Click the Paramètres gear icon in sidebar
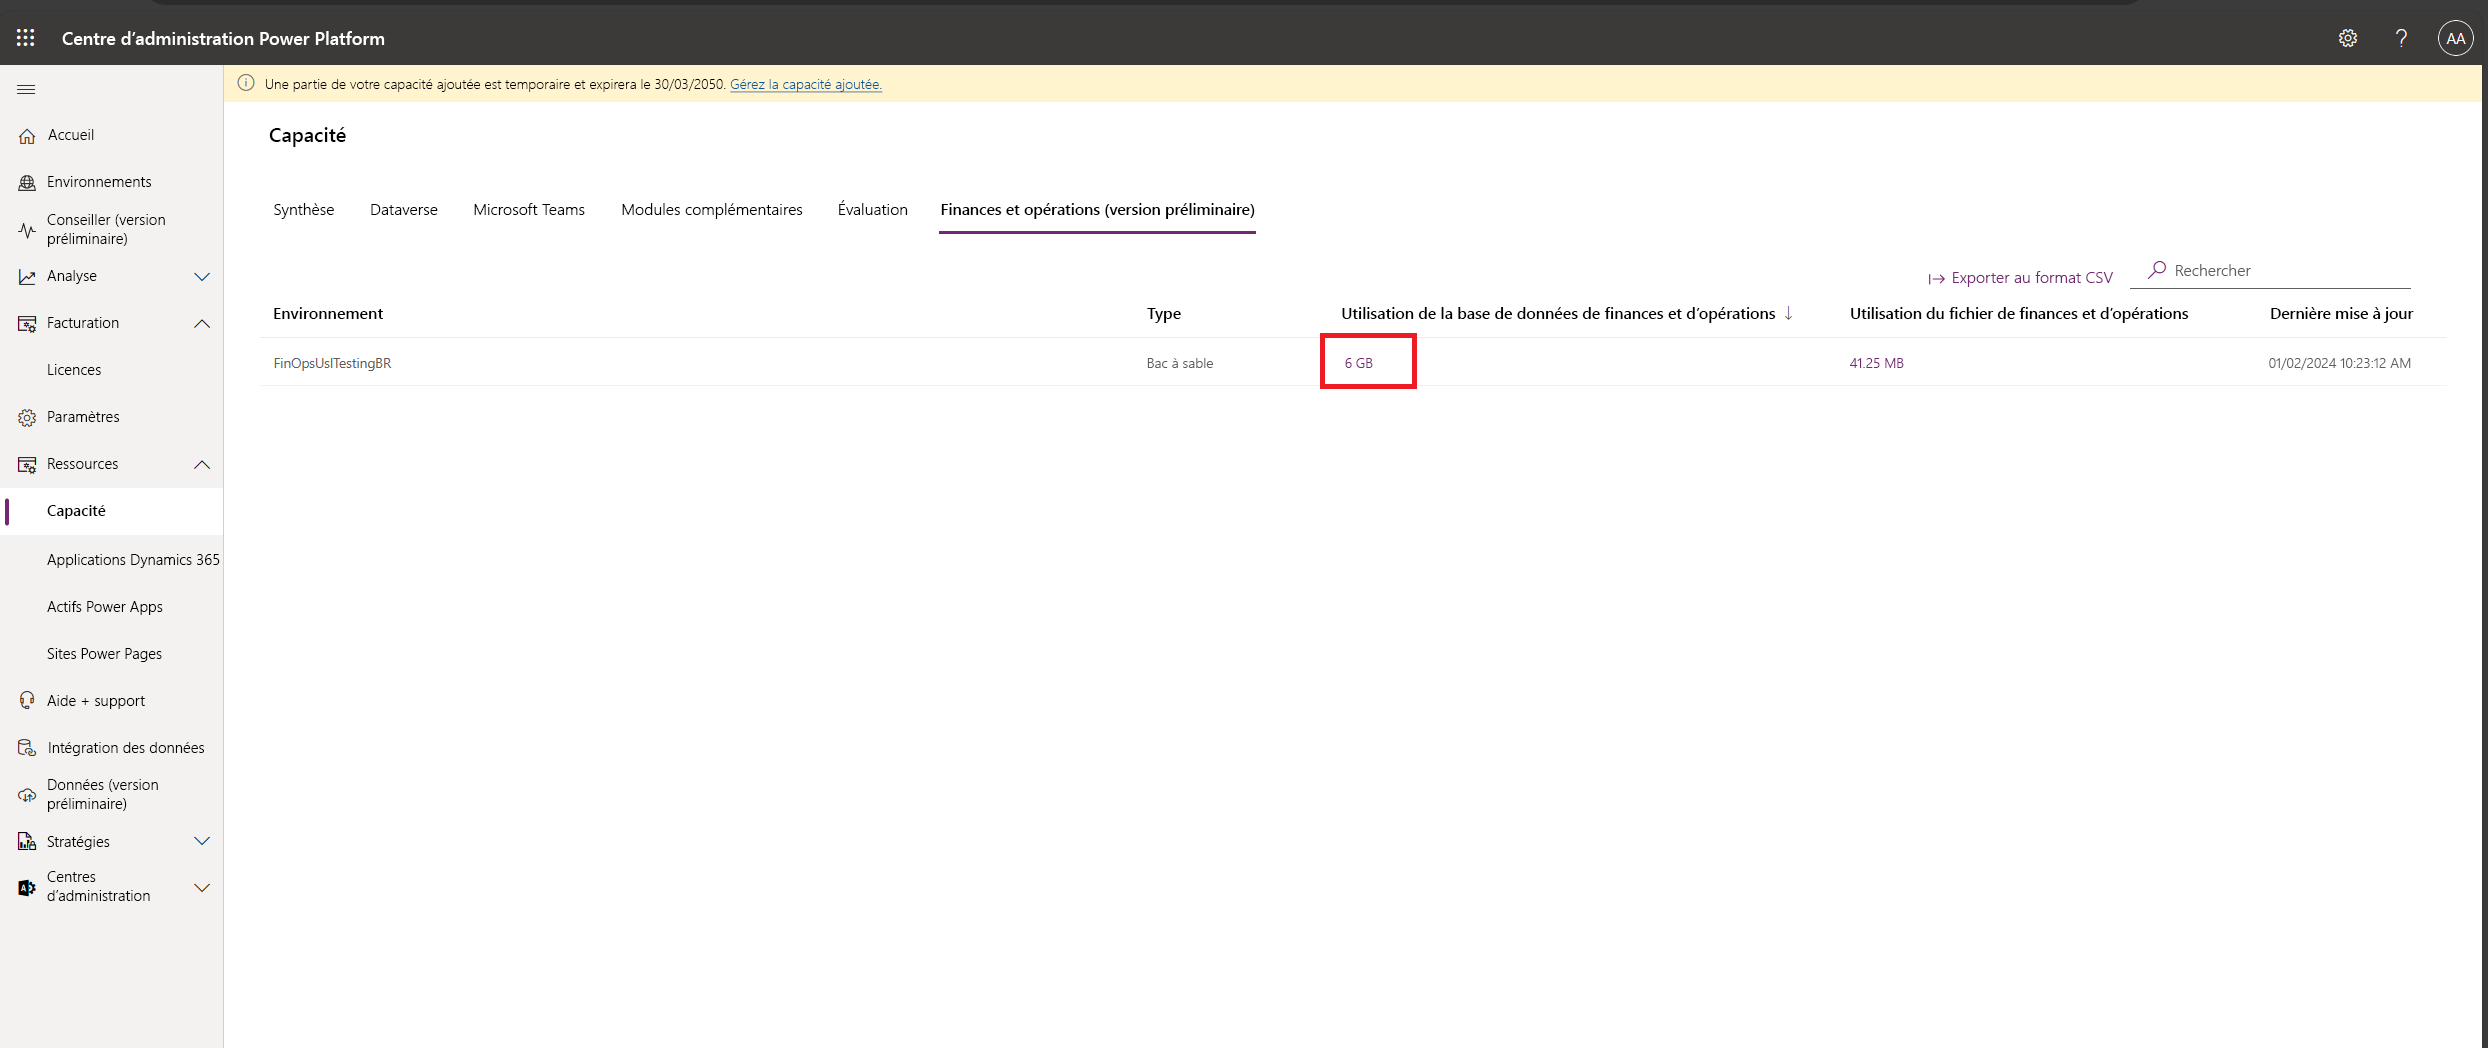The width and height of the screenshot is (2488, 1048). click(x=27, y=418)
